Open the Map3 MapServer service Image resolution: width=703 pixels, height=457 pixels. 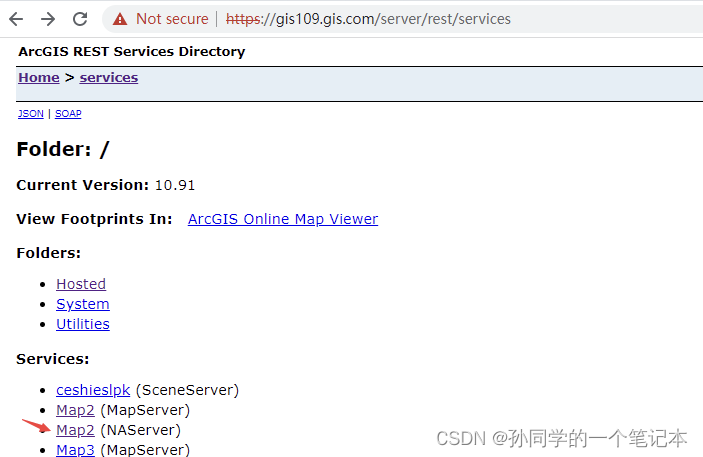coord(75,450)
